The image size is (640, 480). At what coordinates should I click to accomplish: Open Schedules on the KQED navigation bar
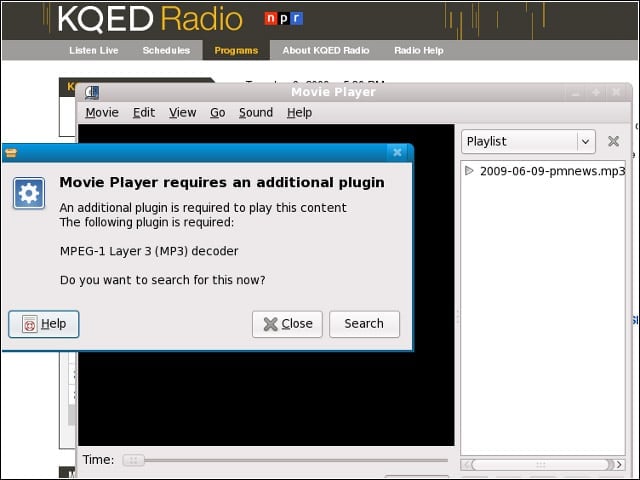click(166, 50)
